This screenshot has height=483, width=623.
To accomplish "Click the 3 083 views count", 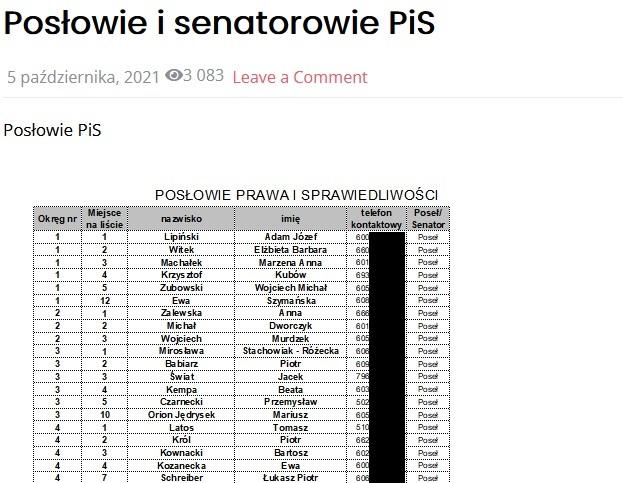I will click(204, 77).
